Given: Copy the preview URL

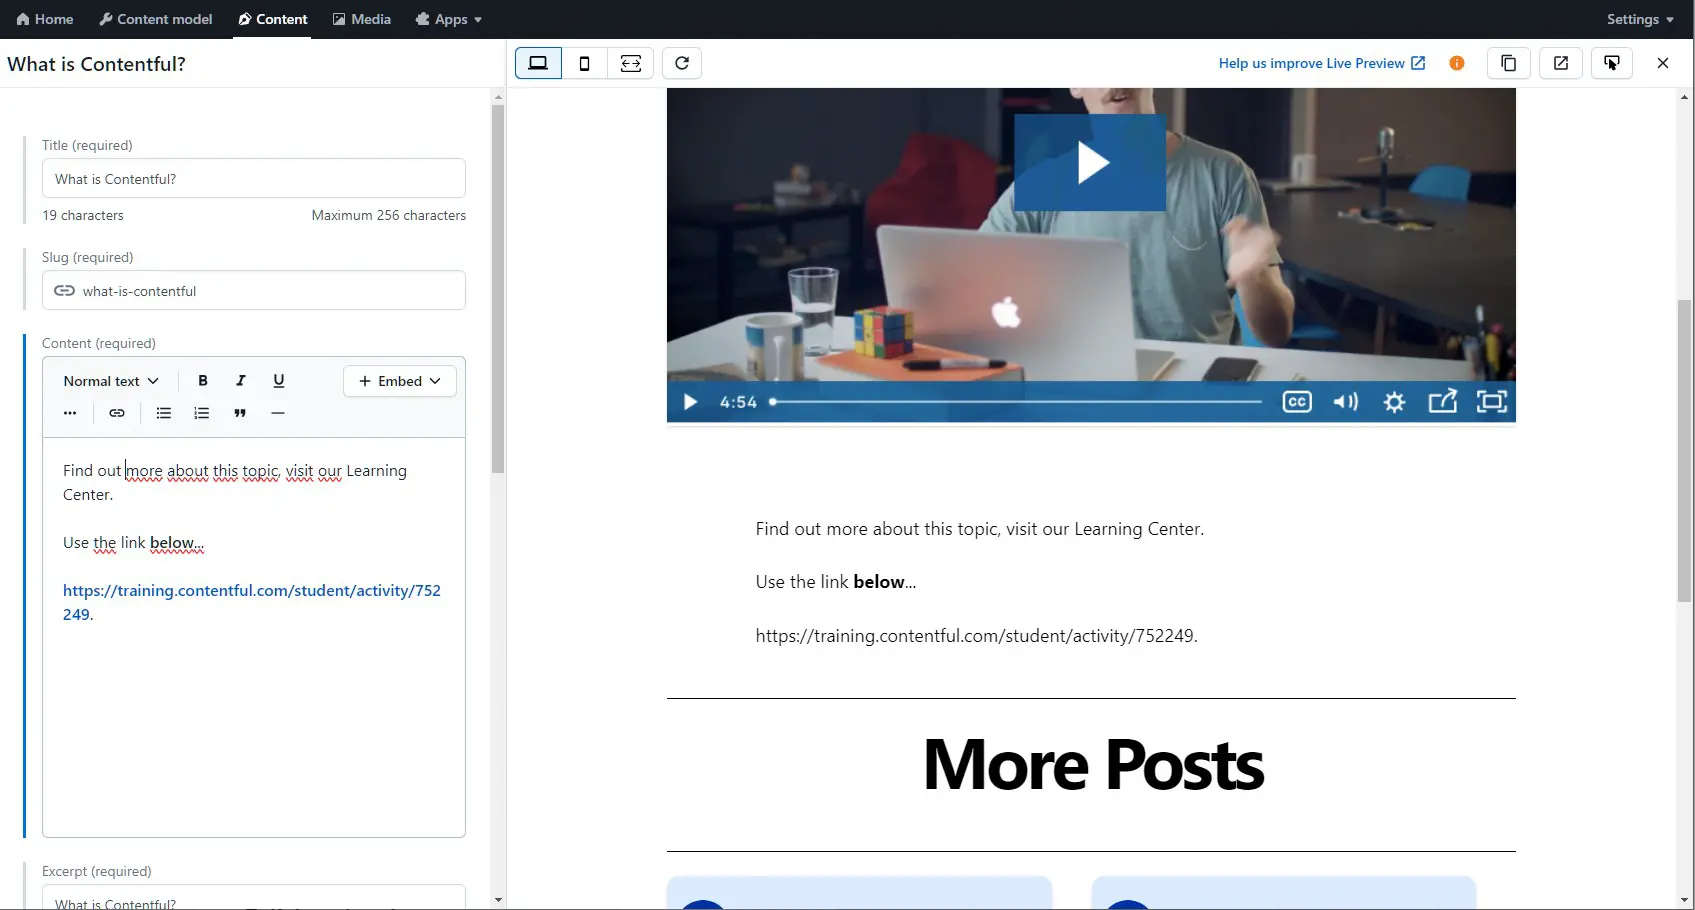Looking at the screenshot, I should click(1509, 63).
